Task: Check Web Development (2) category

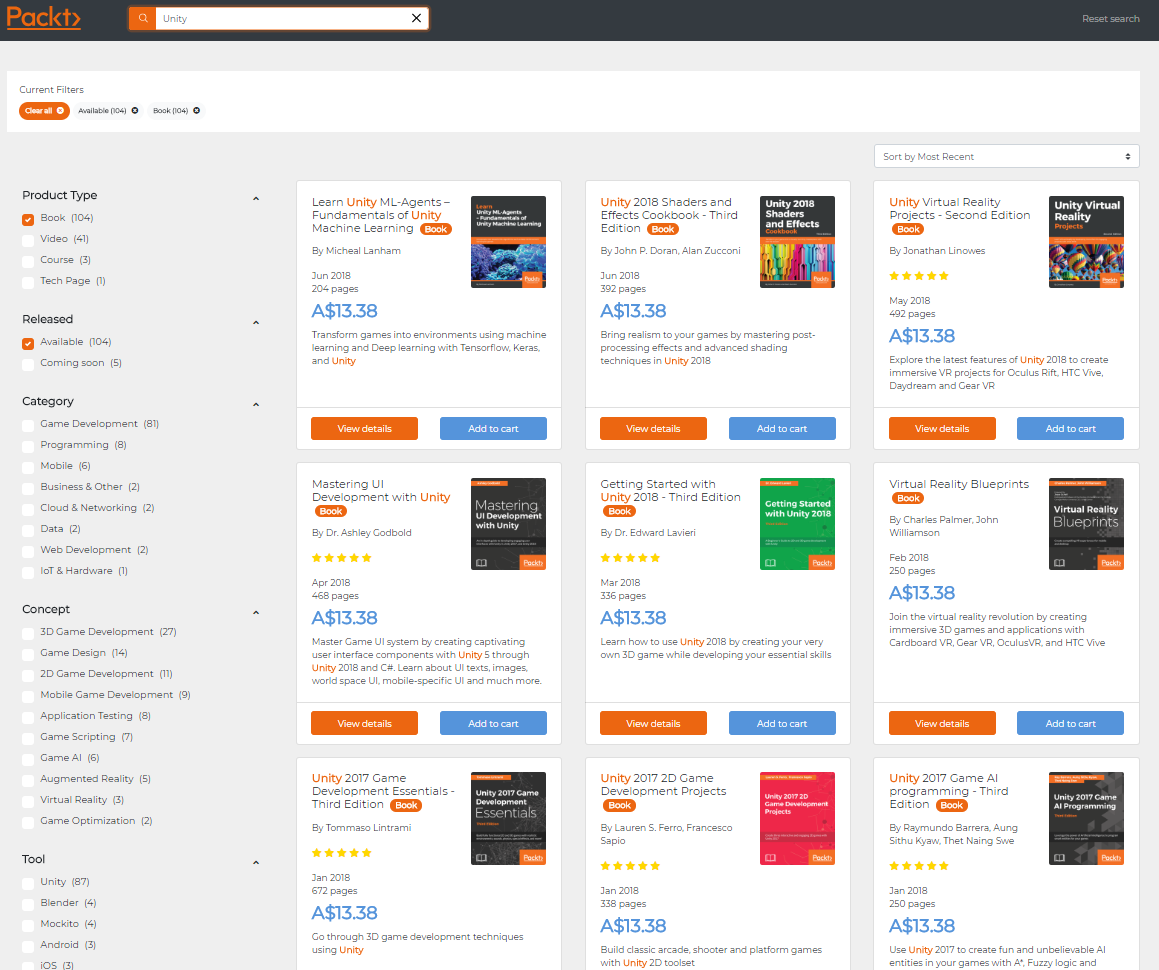Action: 28,552
